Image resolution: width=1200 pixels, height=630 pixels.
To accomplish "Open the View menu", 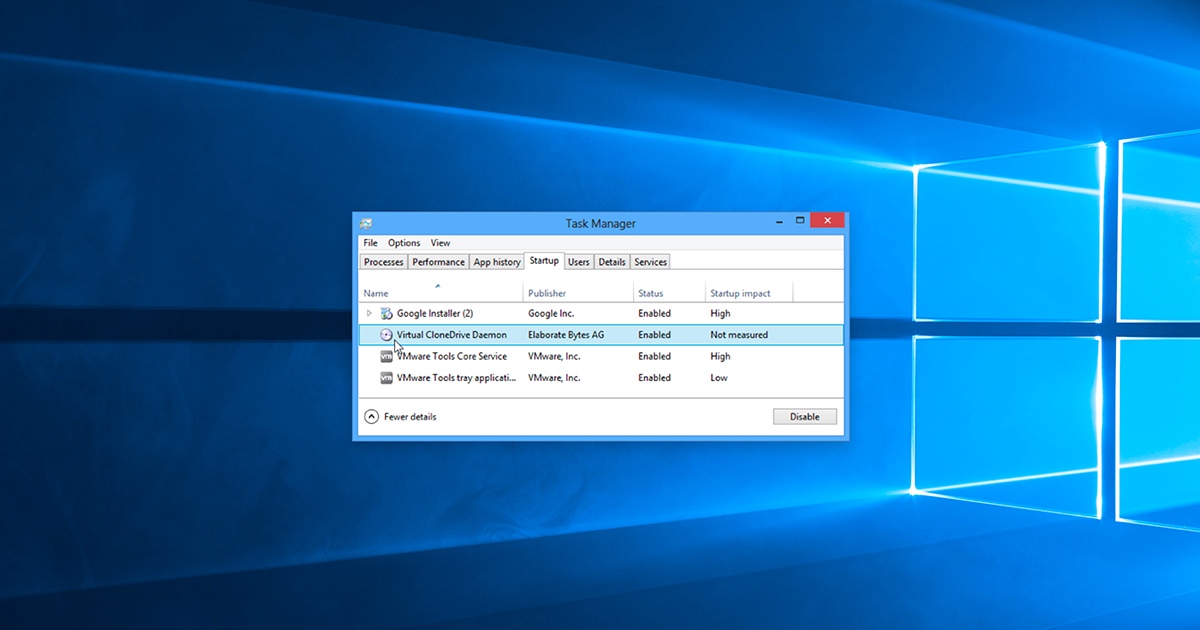I will click(x=440, y=243).
